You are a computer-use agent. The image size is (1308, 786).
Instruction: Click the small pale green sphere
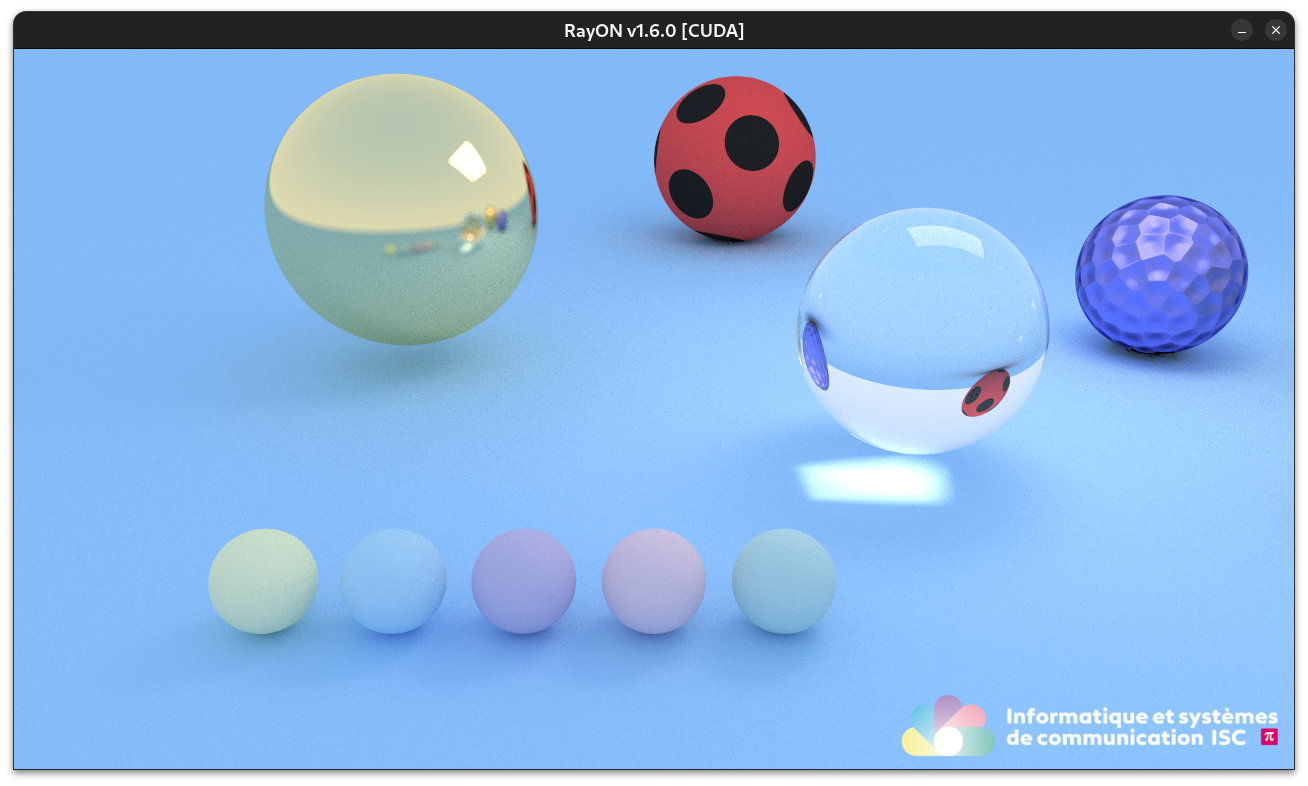point(263,581)
